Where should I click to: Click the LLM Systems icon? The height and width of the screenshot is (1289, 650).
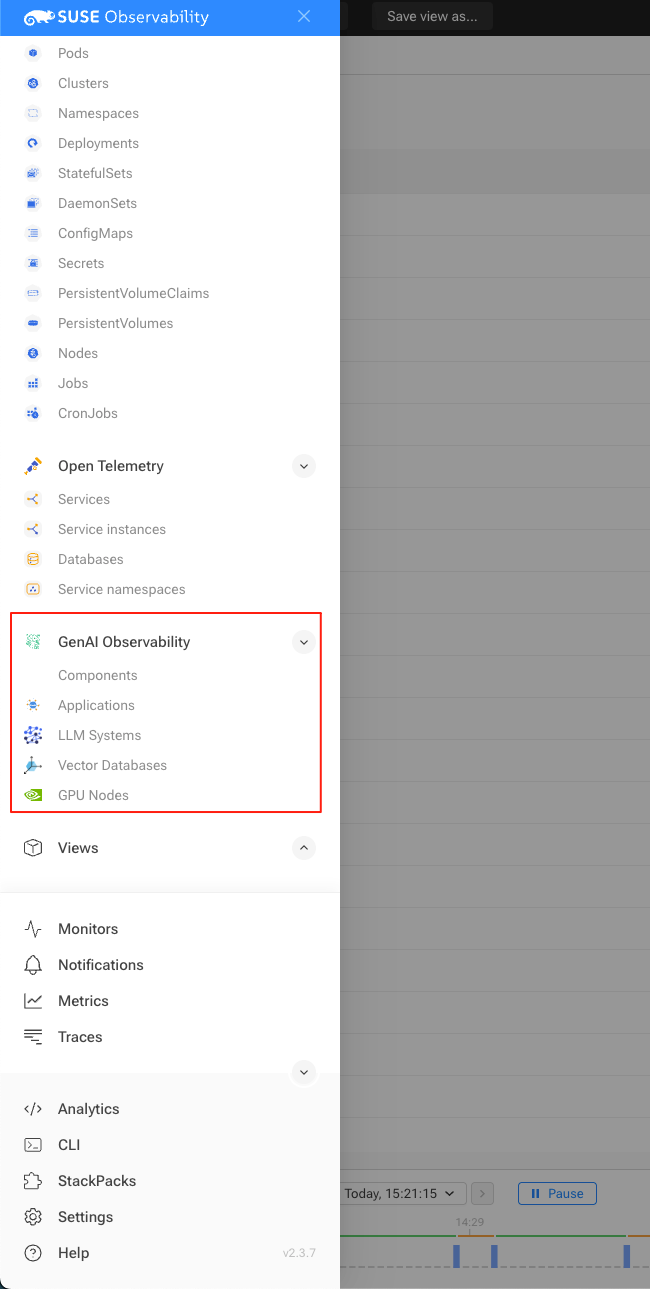[x=33, y=735]
